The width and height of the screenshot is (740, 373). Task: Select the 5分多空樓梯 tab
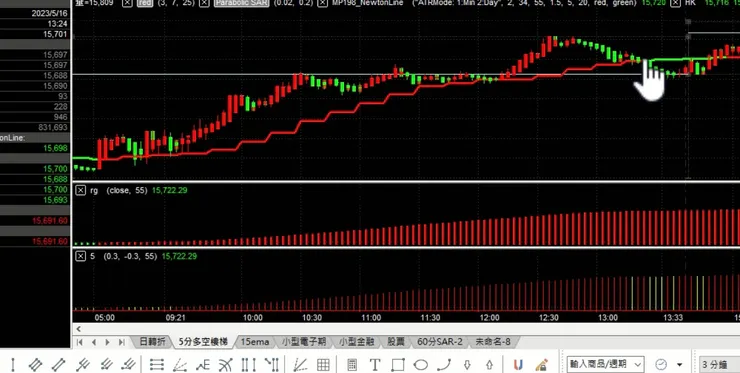point(203,341)
